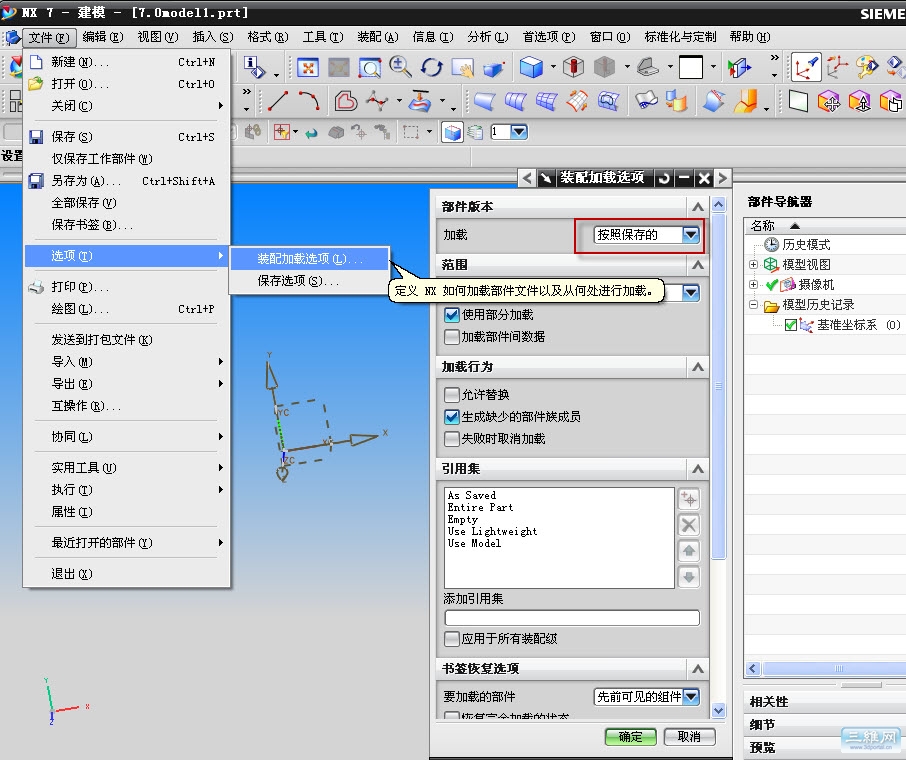Click the blue Through curve mesh surface icon
Viewport: 906px width, 760px height.
pyautogui.click(x=546, y=101)
